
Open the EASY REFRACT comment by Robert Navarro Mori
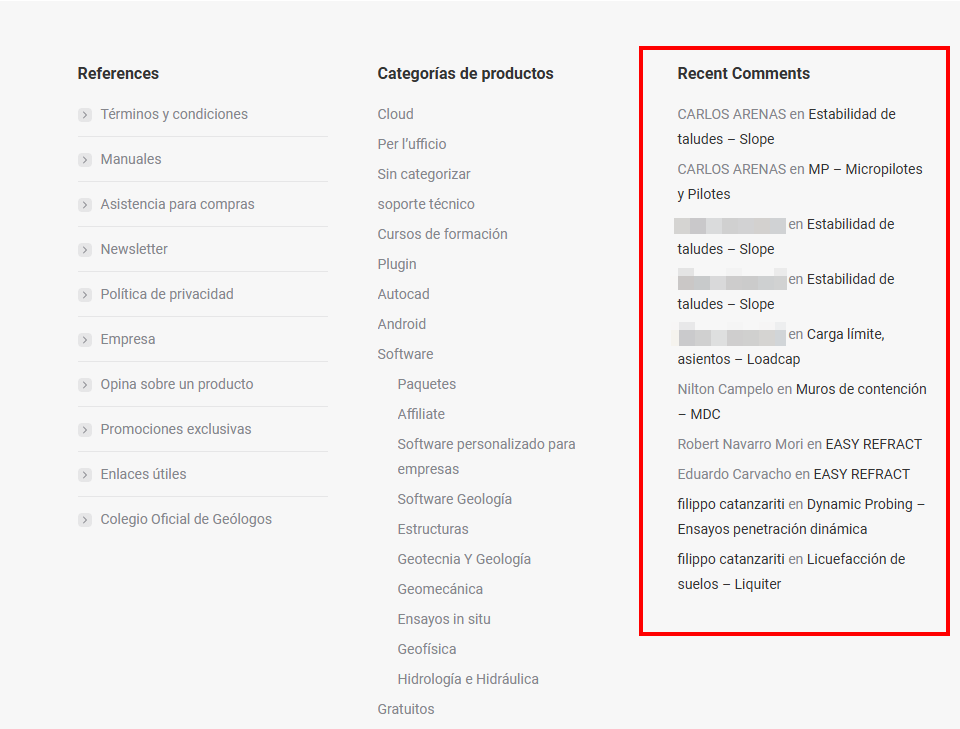(869, 443)
